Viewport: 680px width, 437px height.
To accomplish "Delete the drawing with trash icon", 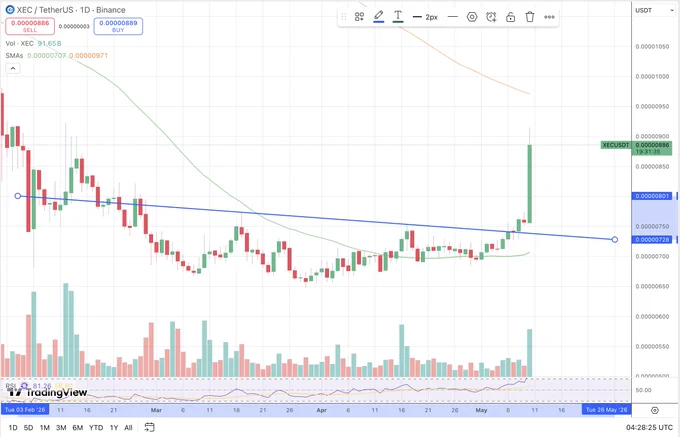I will (530, 17).
